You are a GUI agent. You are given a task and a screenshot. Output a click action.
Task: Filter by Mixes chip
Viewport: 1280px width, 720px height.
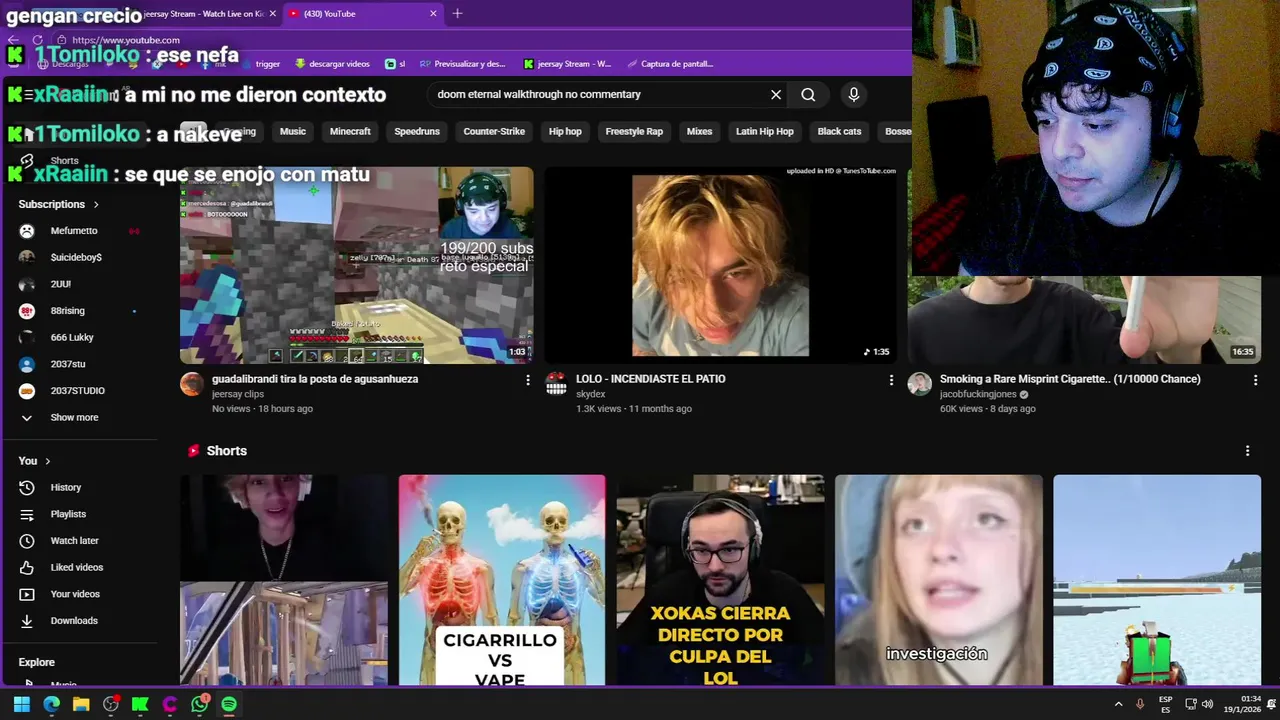tap(699, 131)
